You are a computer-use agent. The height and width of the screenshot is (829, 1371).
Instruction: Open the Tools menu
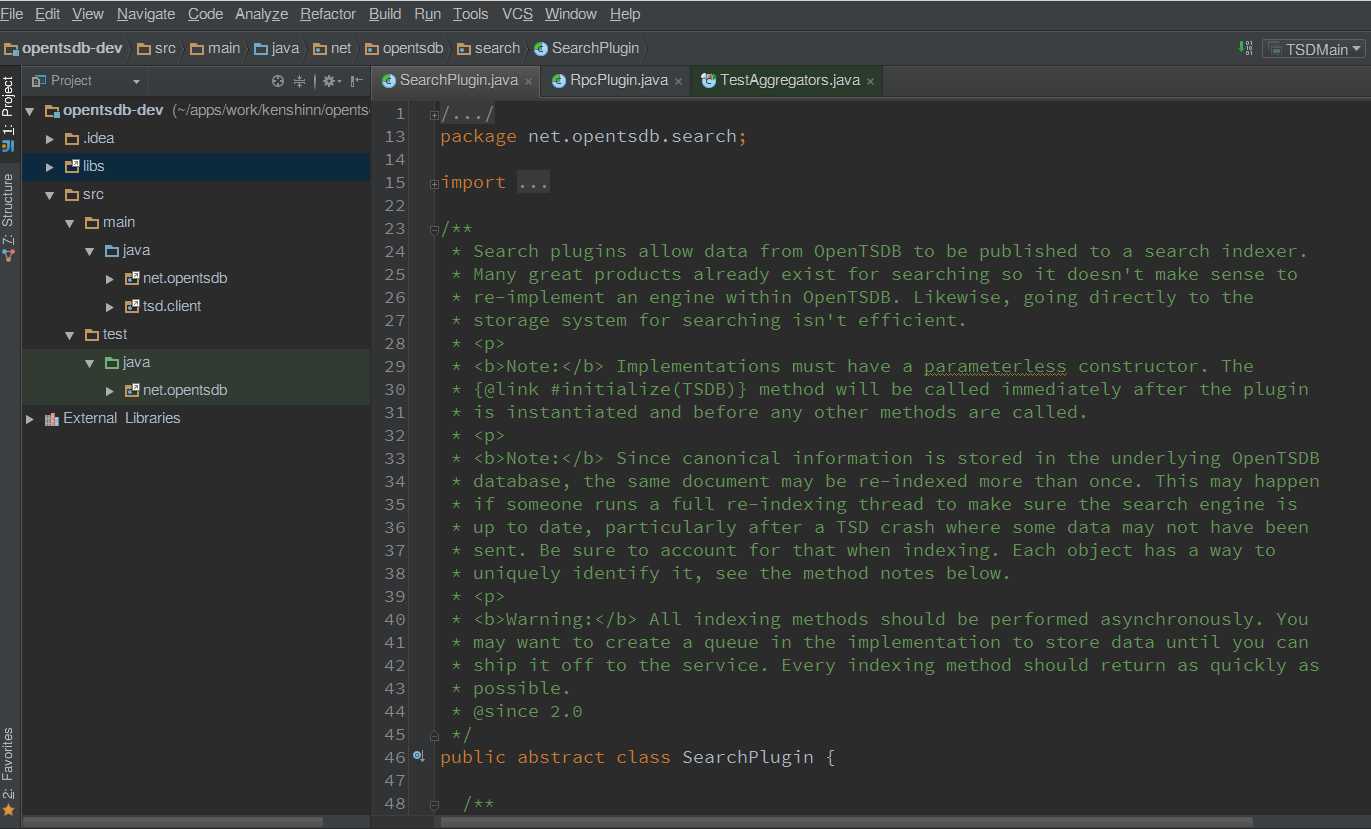pyautogui.click(x=470, y=14)
